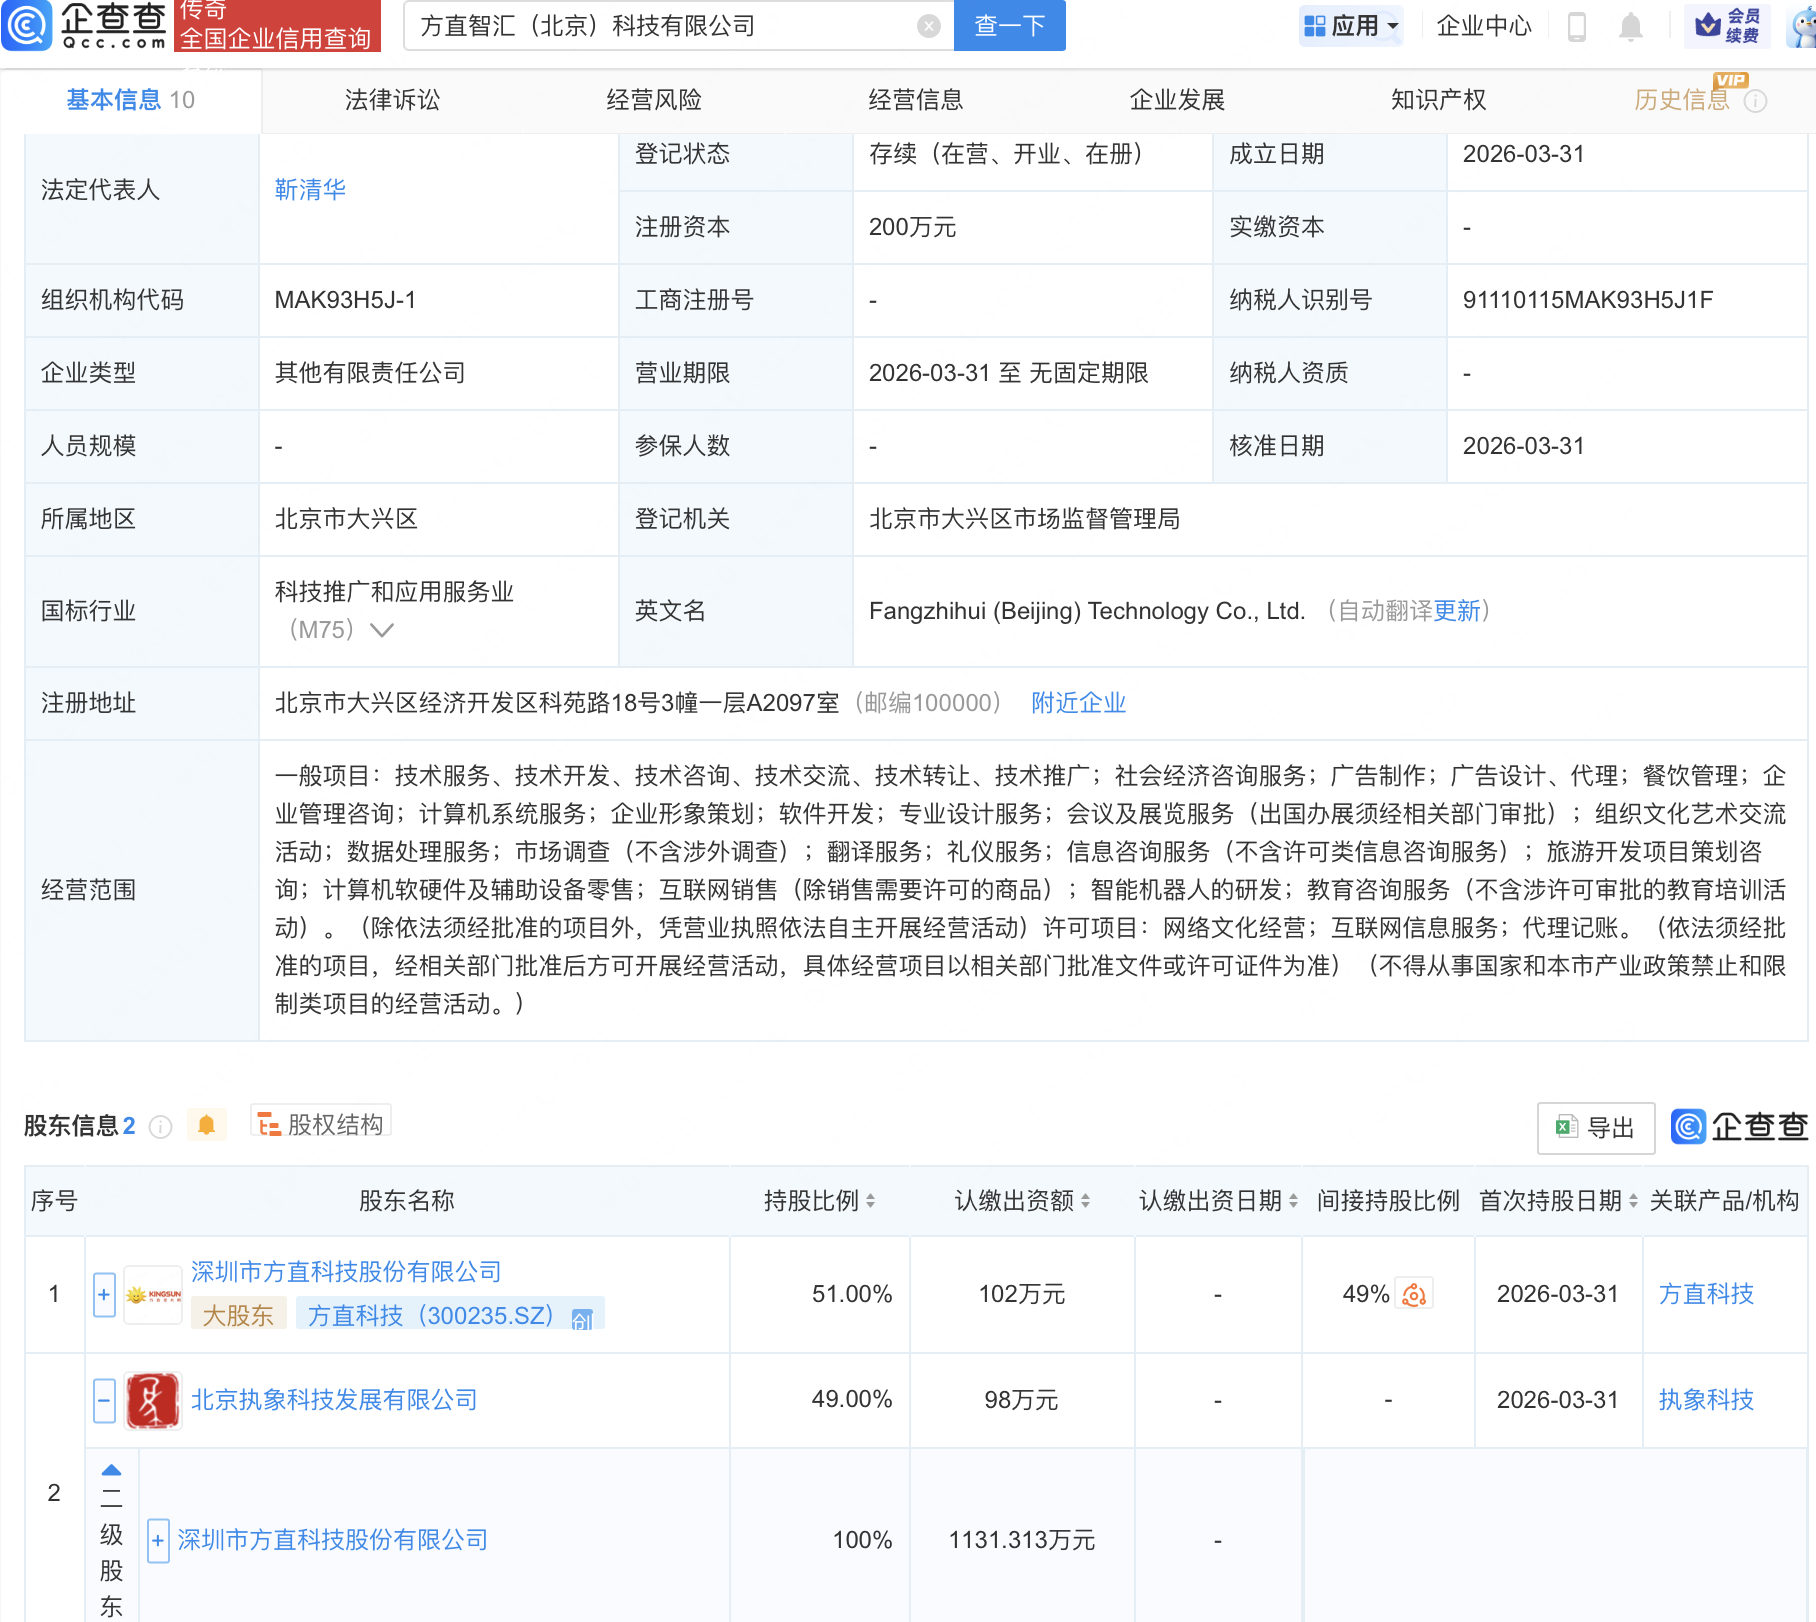
Task: Expand the 国标行业 M75 details chevron
Action: point(382,630)
